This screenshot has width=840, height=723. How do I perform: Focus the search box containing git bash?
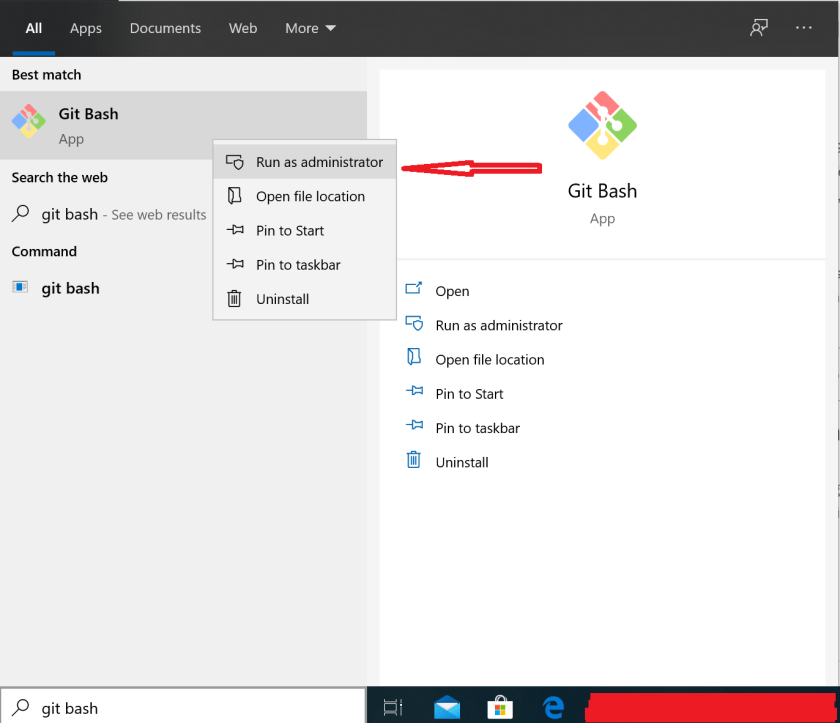click(x=183, y=707)
